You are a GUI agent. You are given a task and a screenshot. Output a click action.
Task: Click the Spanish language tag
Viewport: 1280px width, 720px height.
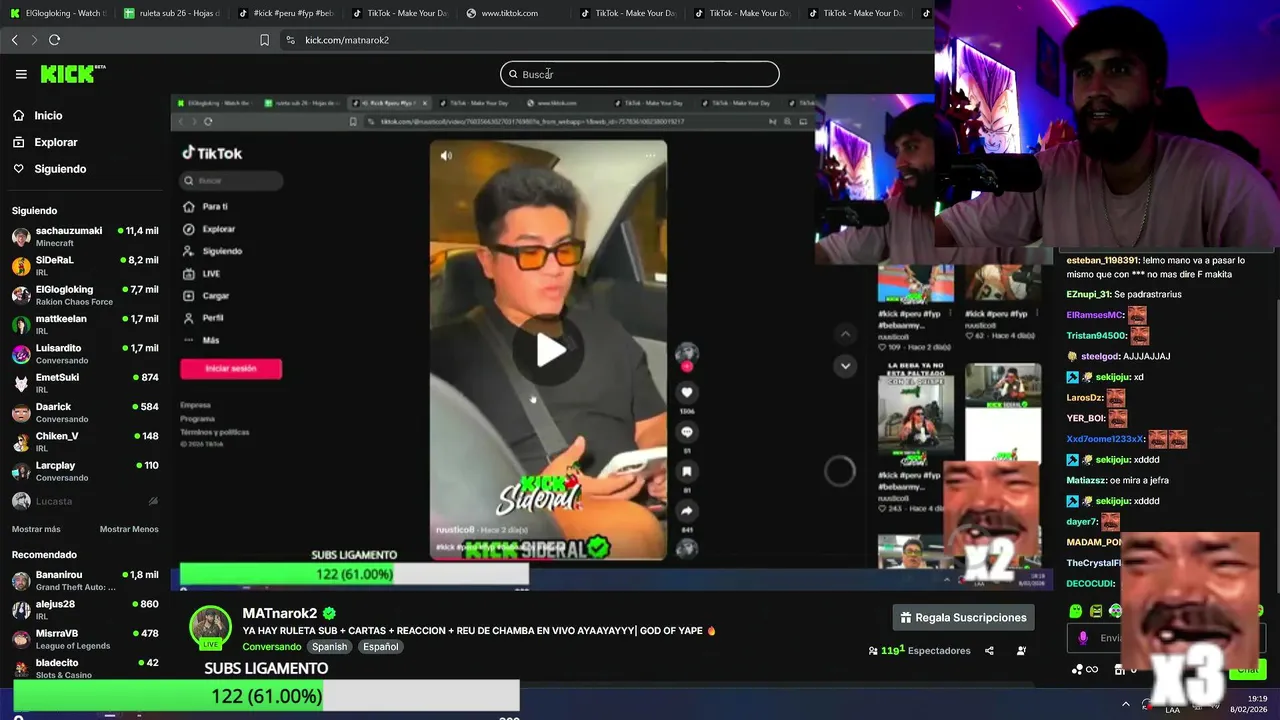click(x=329, y=647)
